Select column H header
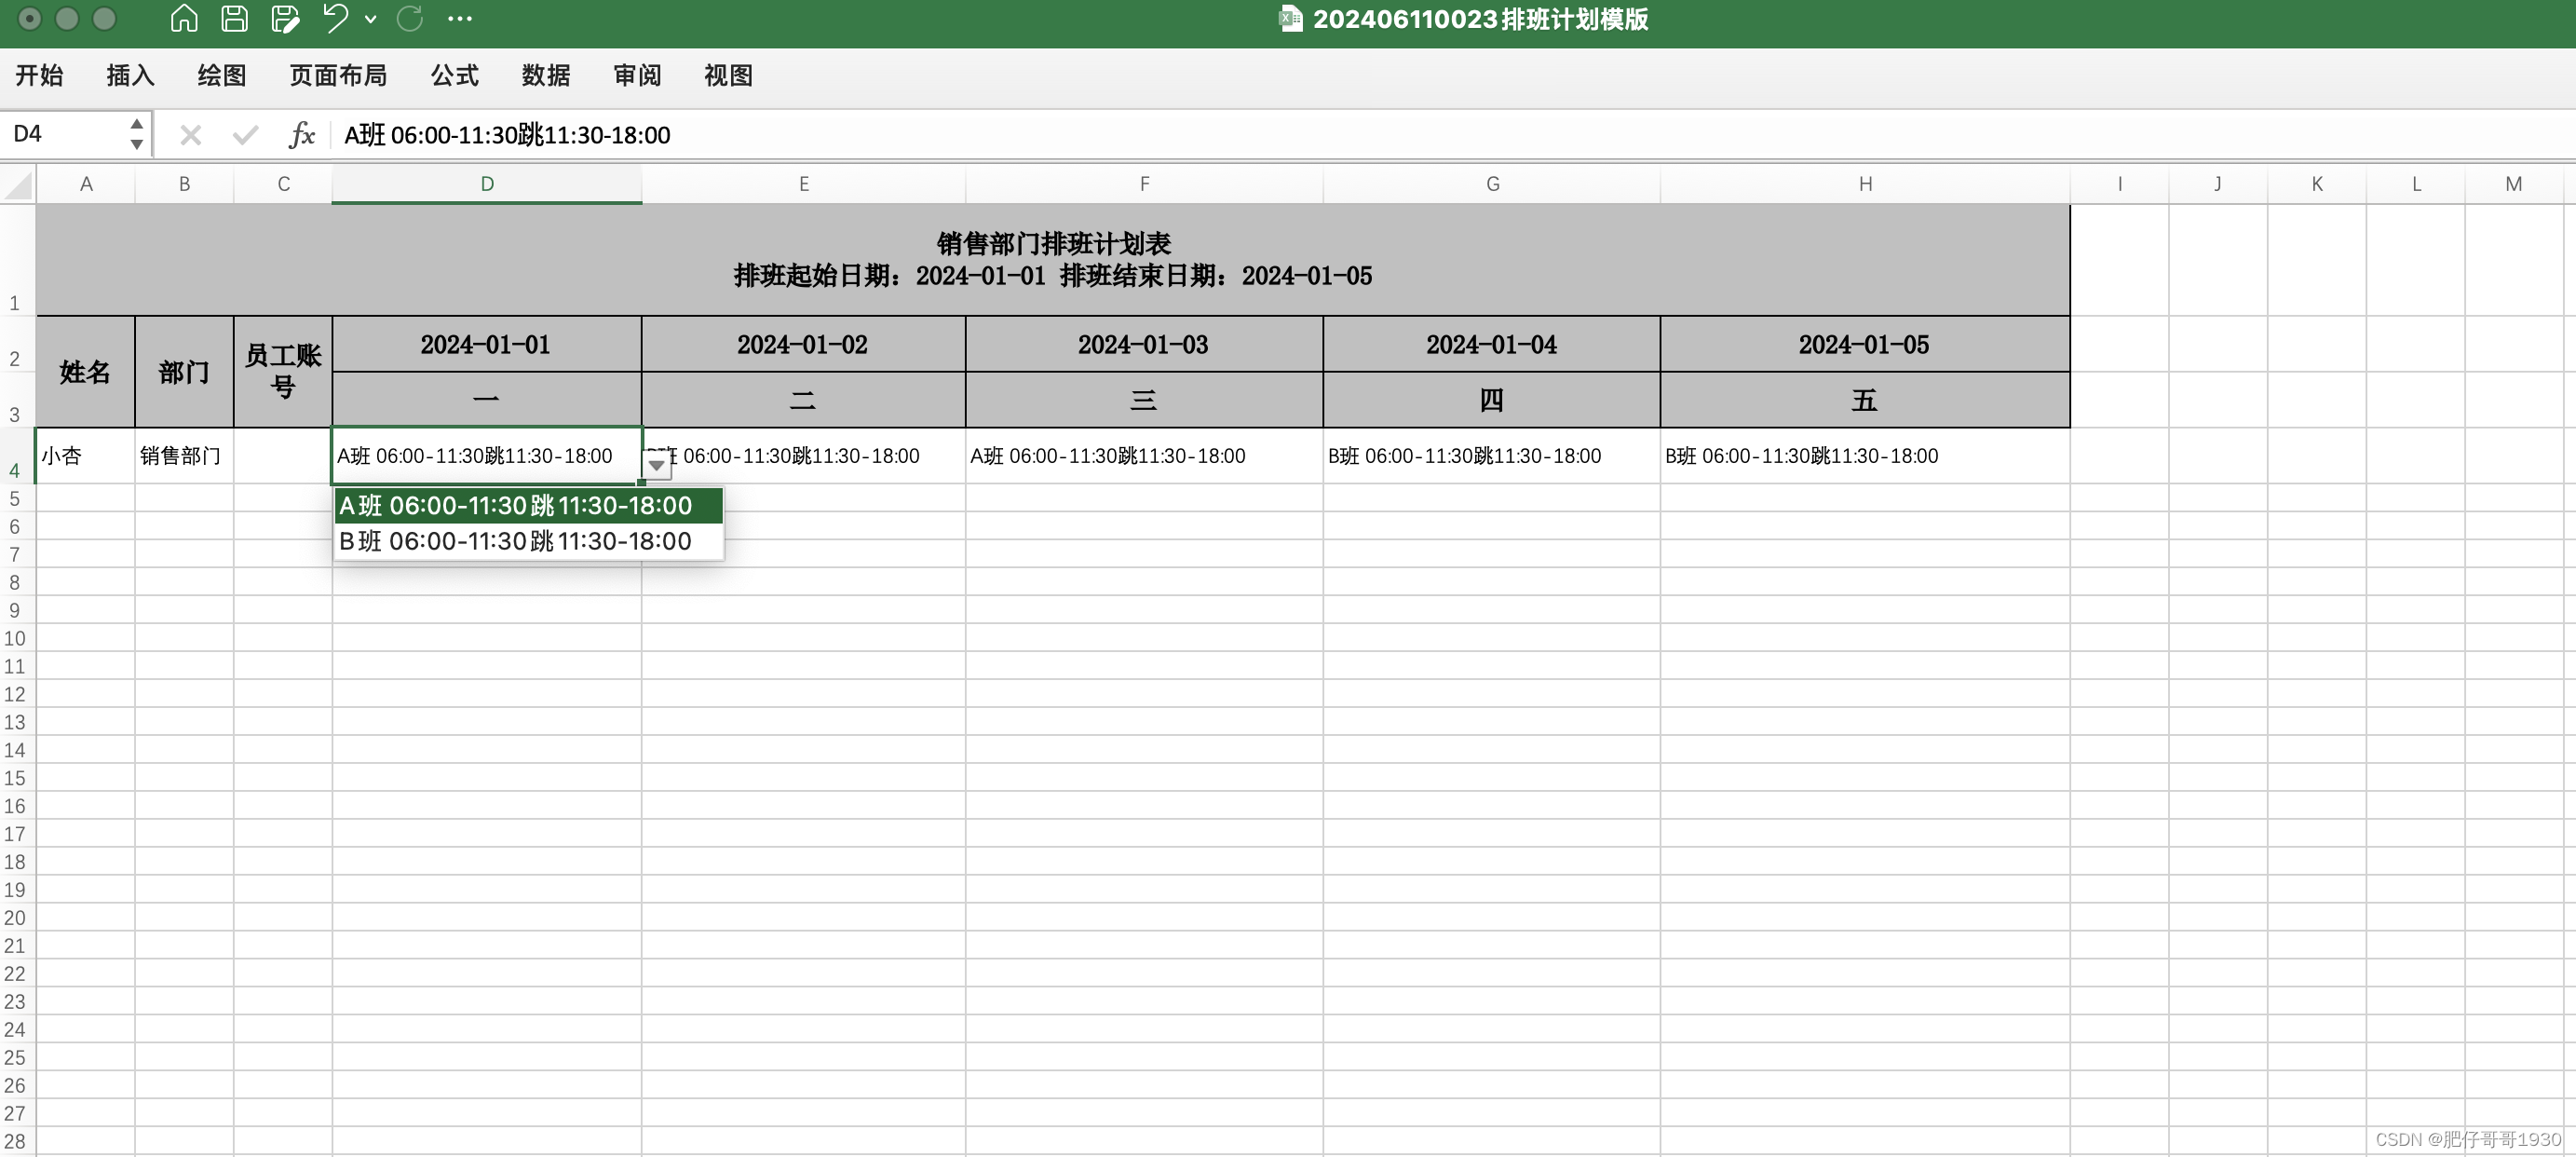The width and height of the screenshot is (2576, 1157). (1865, 184)
